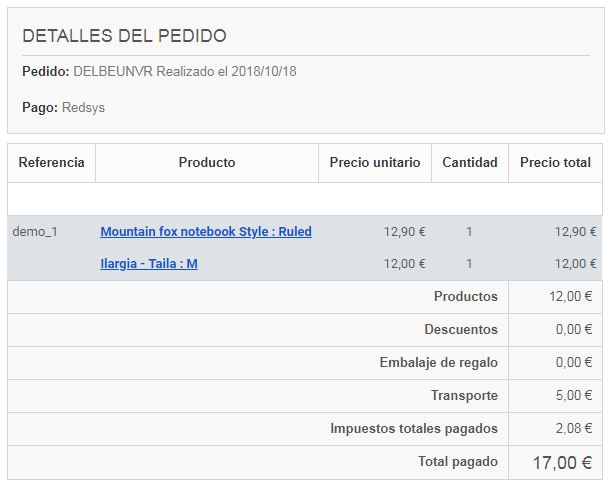
Task: Click the Producto column header
Action: coord(207,162)
